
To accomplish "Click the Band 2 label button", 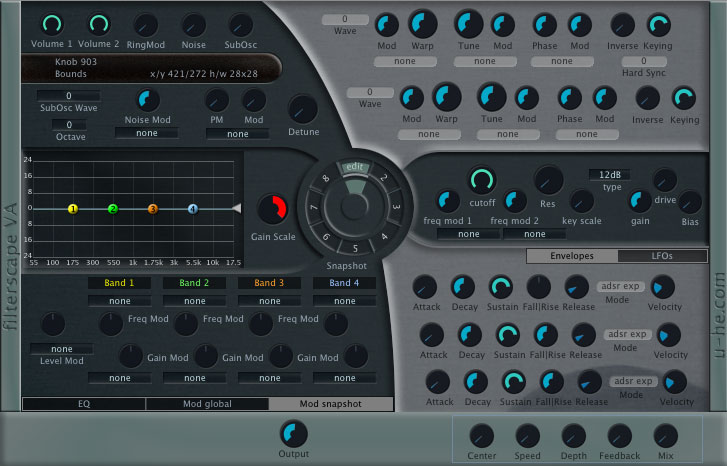I will pyautogui.click(x=194, y=283).
